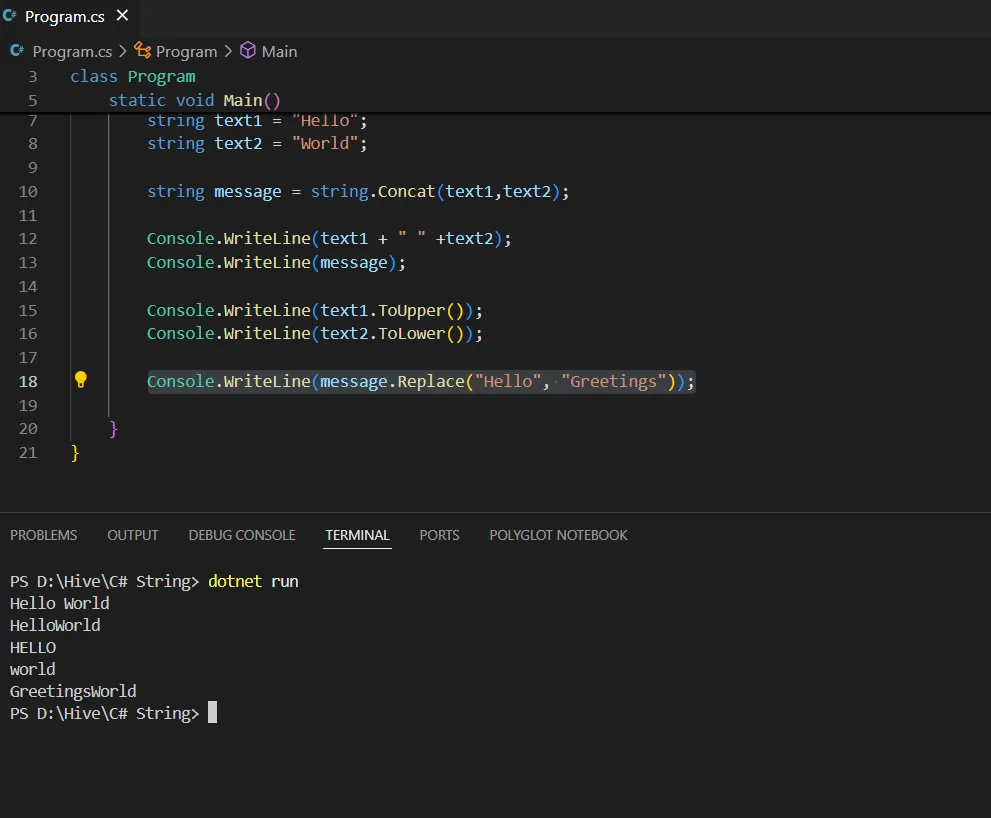Switch to the OUTPUT panel tab
The image size is (991, 818).
pyautogui.click(x=133, y=535)
